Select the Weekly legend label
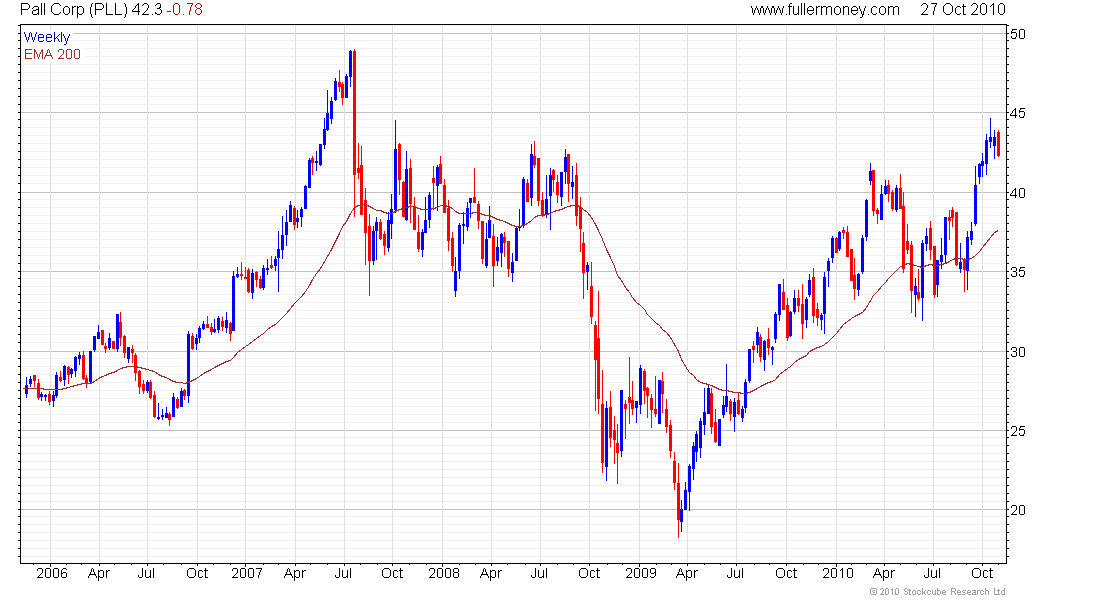 [x=47, y=37]
